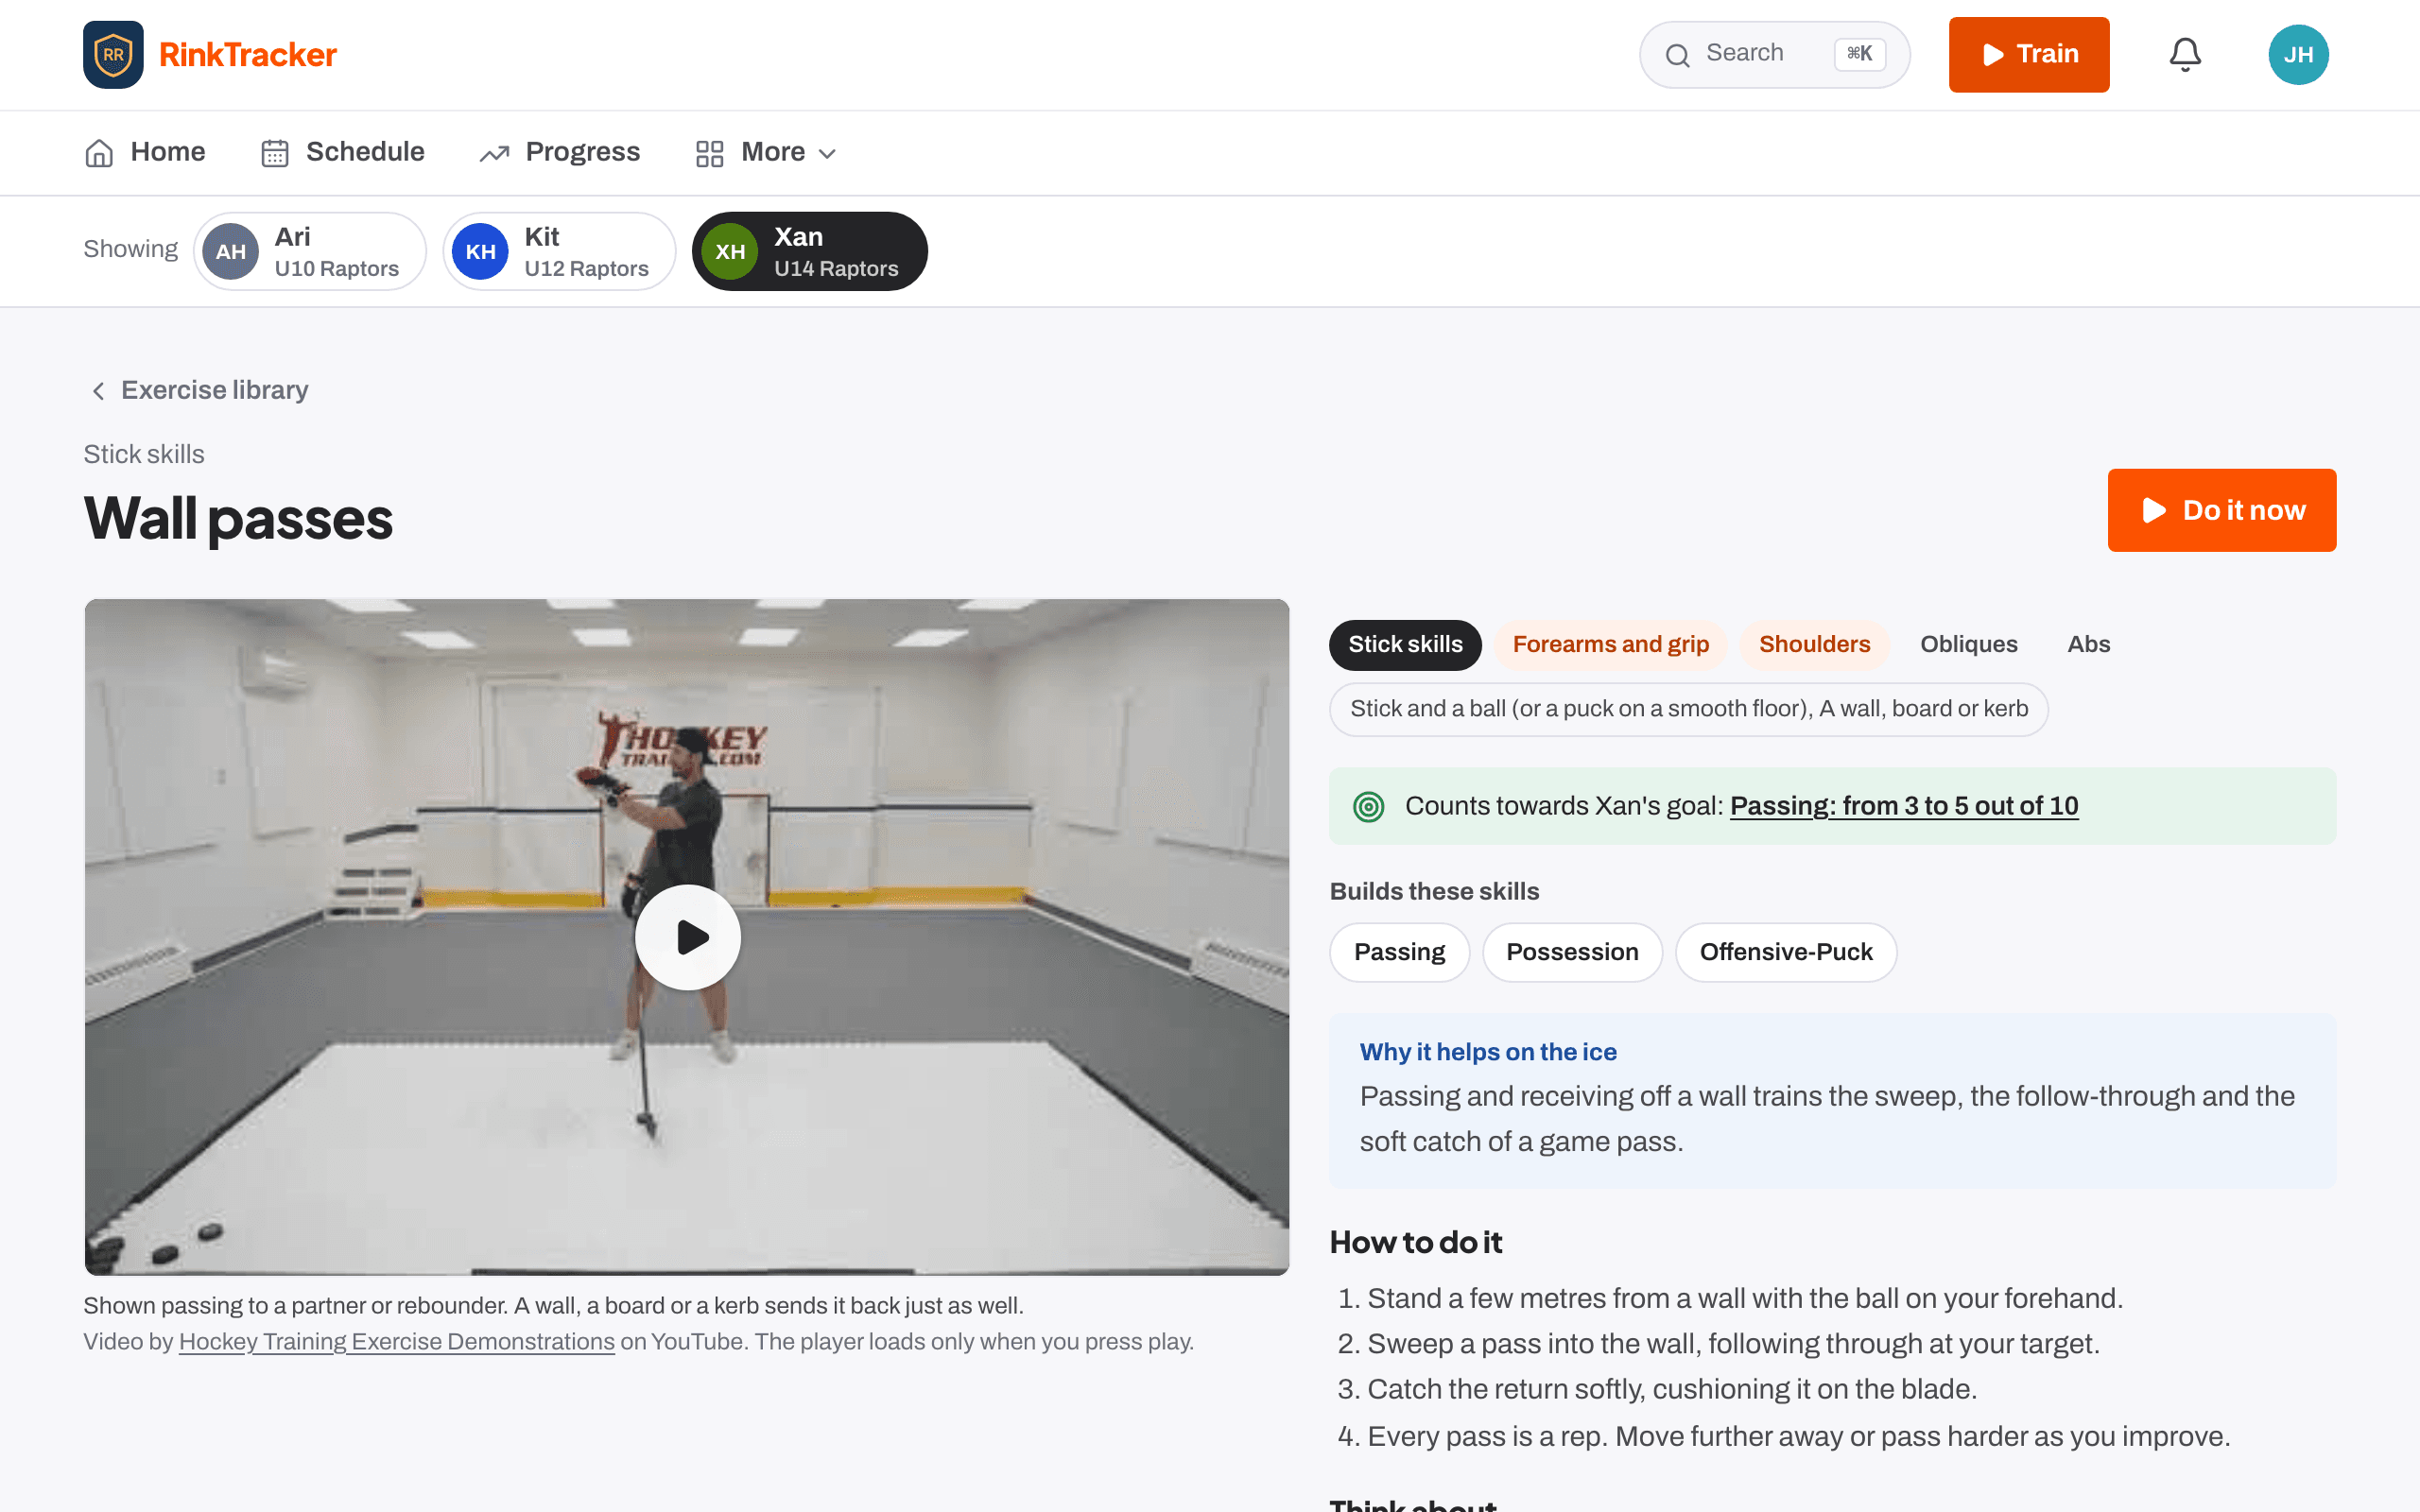Expand the More menu chevron

click(827, 154)
